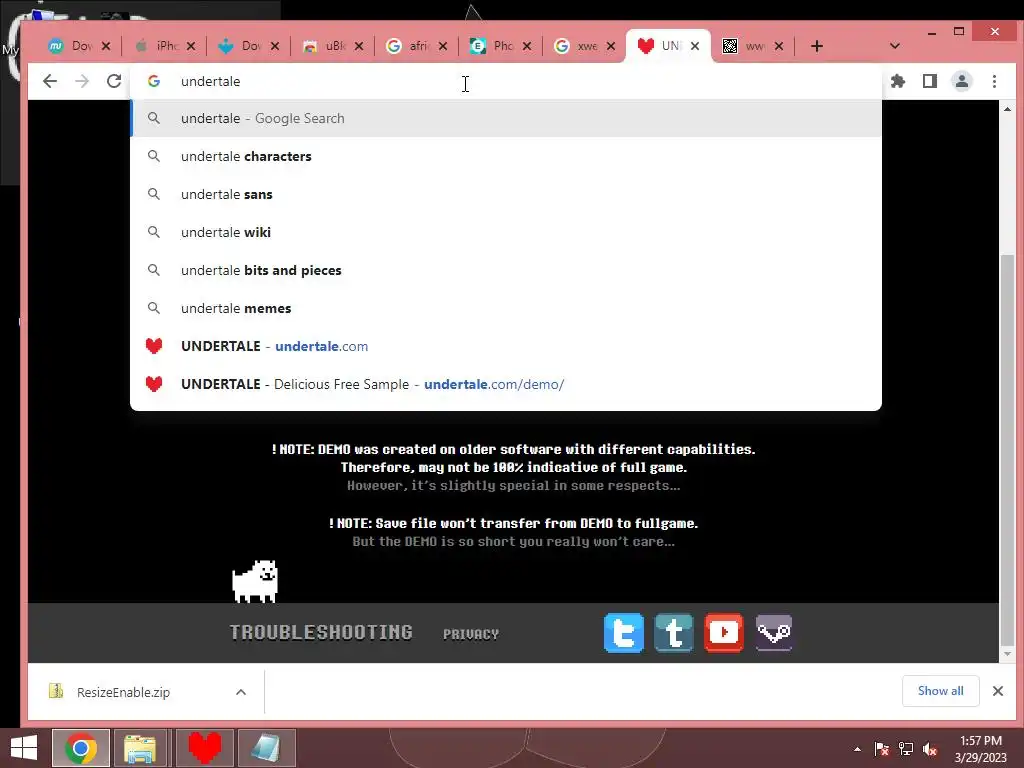The image size is (1024, 768).
Task: Reload the current page
Action: 114,81
